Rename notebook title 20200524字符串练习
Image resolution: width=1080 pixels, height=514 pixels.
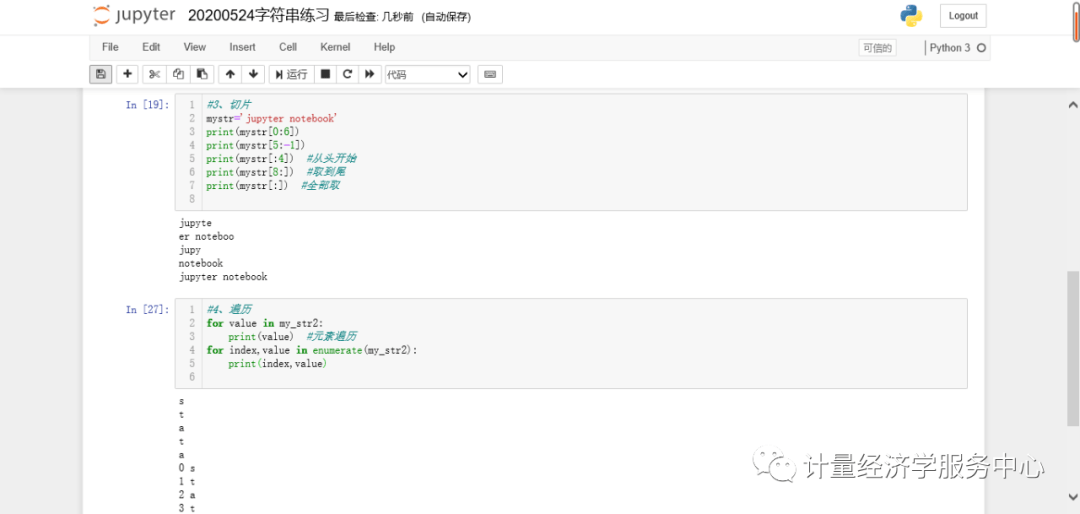[x=258, y=17]
